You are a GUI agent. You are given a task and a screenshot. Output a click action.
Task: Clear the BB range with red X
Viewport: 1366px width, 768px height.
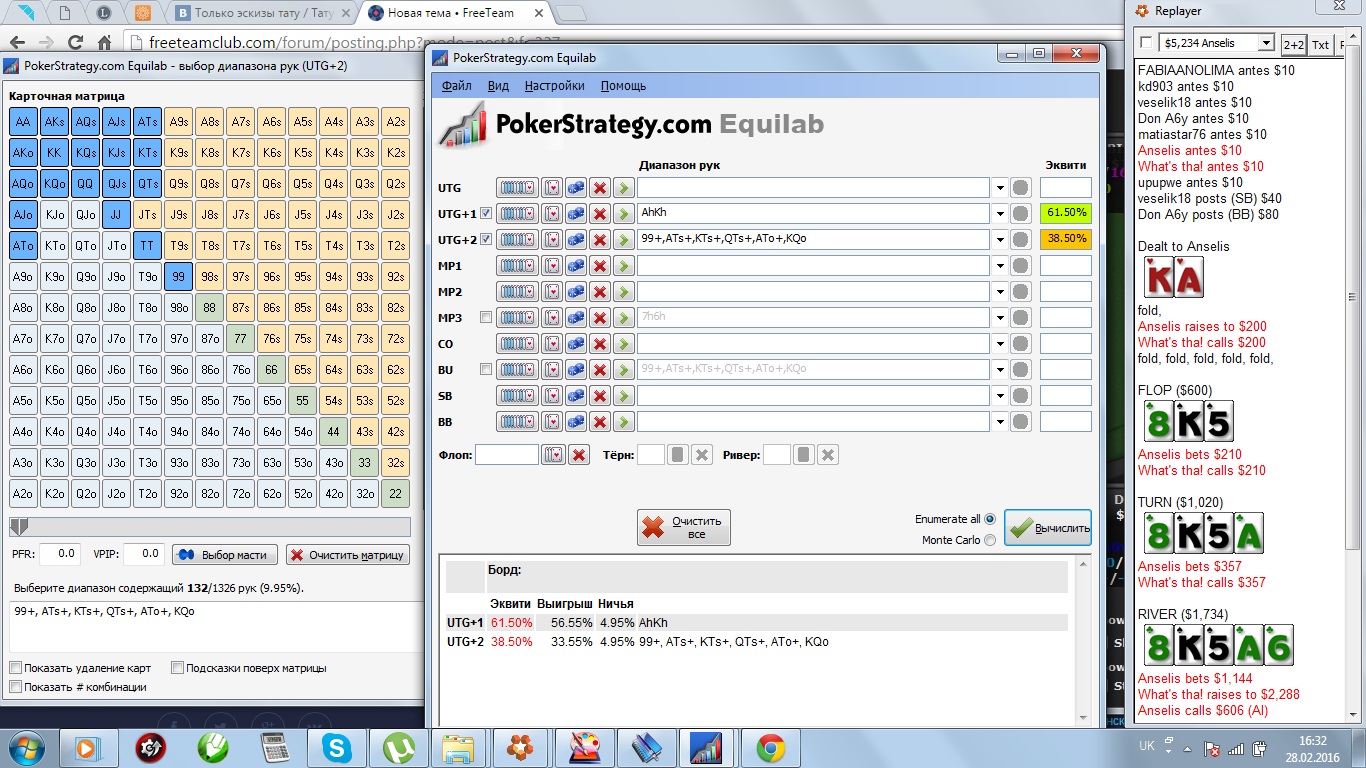[x=600, y=422]
